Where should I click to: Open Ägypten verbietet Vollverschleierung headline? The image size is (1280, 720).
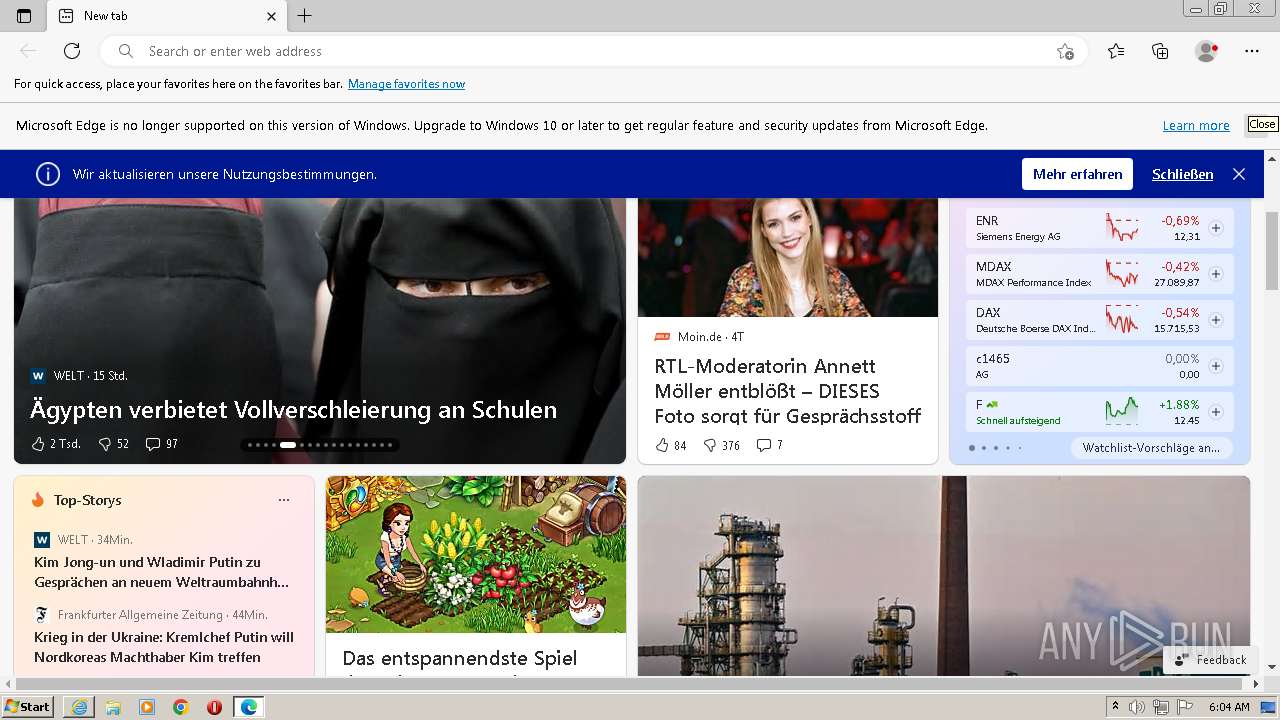(x=293, y=410)
